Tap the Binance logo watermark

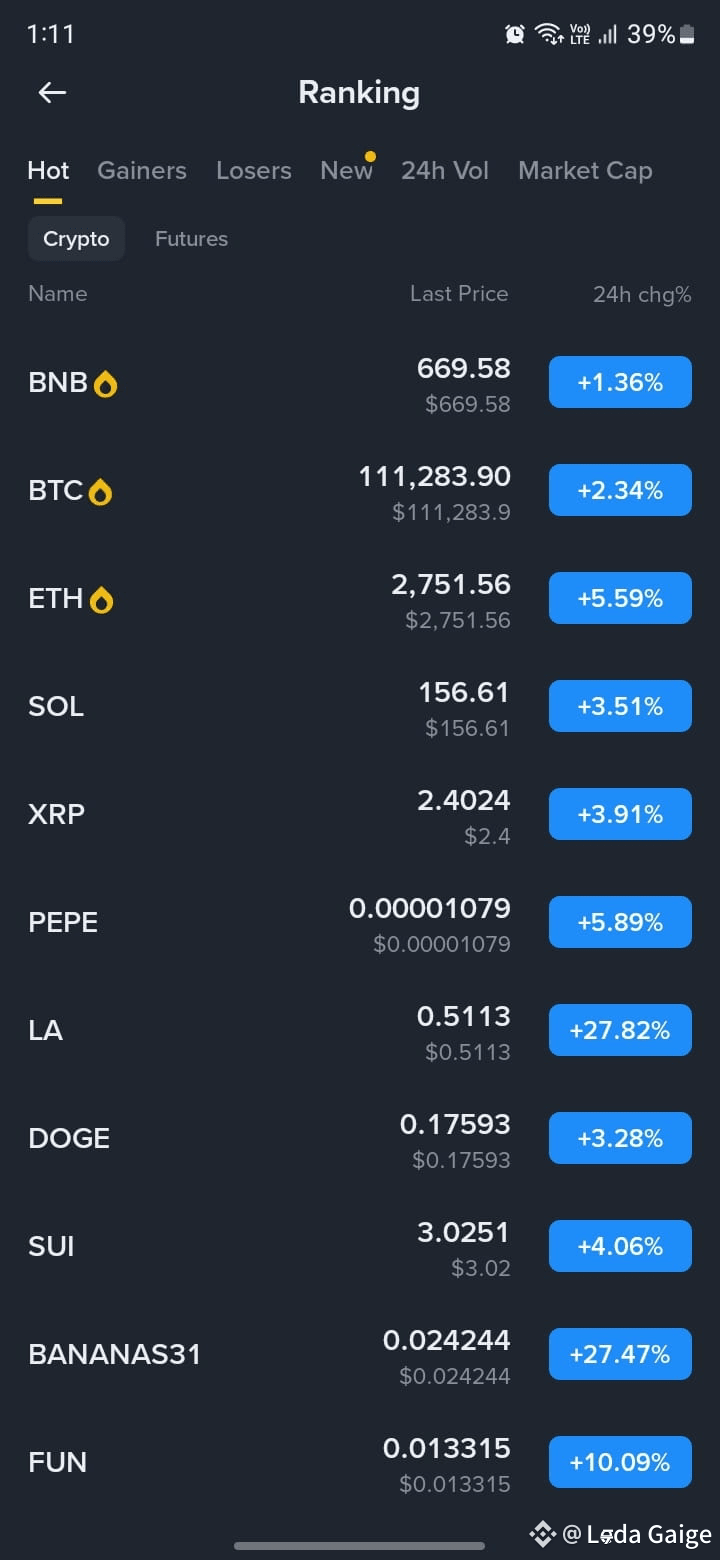(542, 1534)
